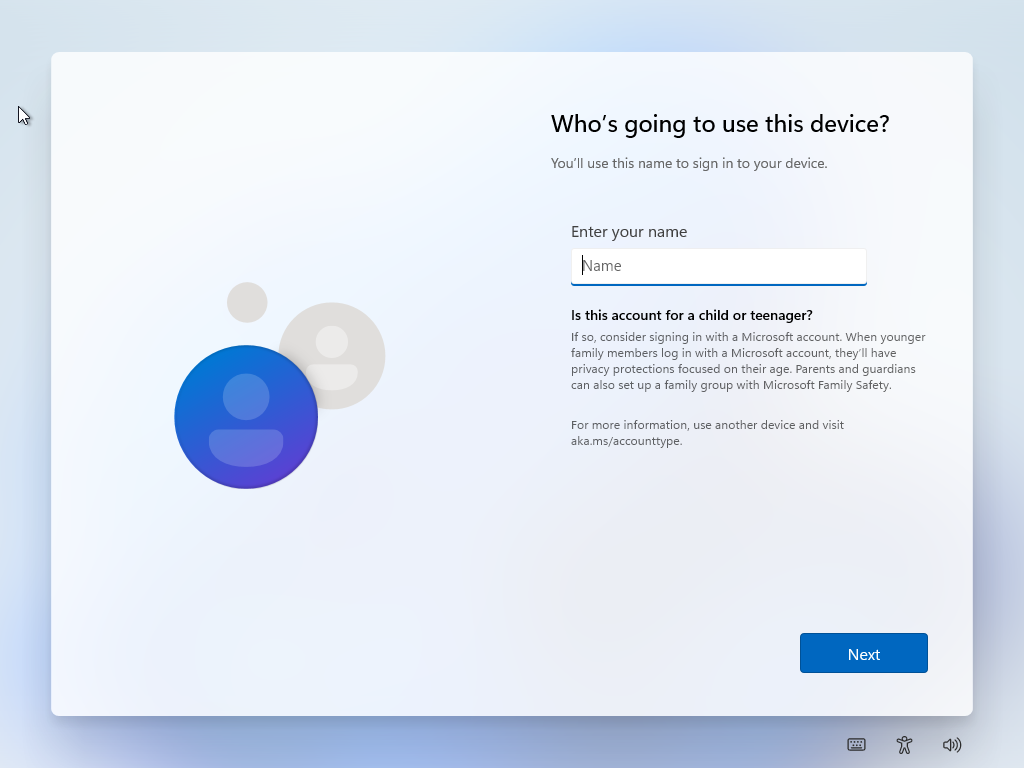Click the silhouette inside the gray avatar
Image resolution: width=1024 pixels, height=768 pixels.
pos(333,358)
